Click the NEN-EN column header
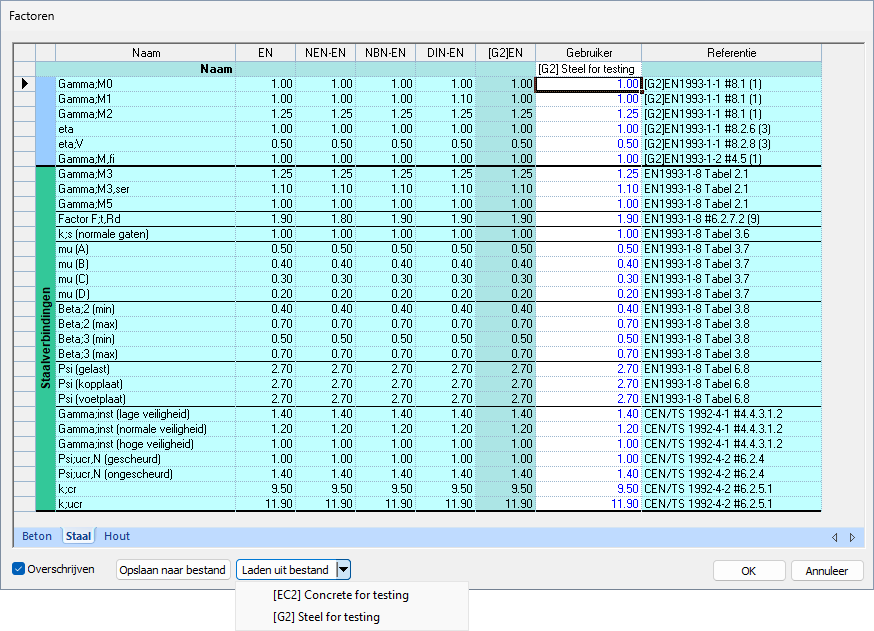 pos(326,53)
